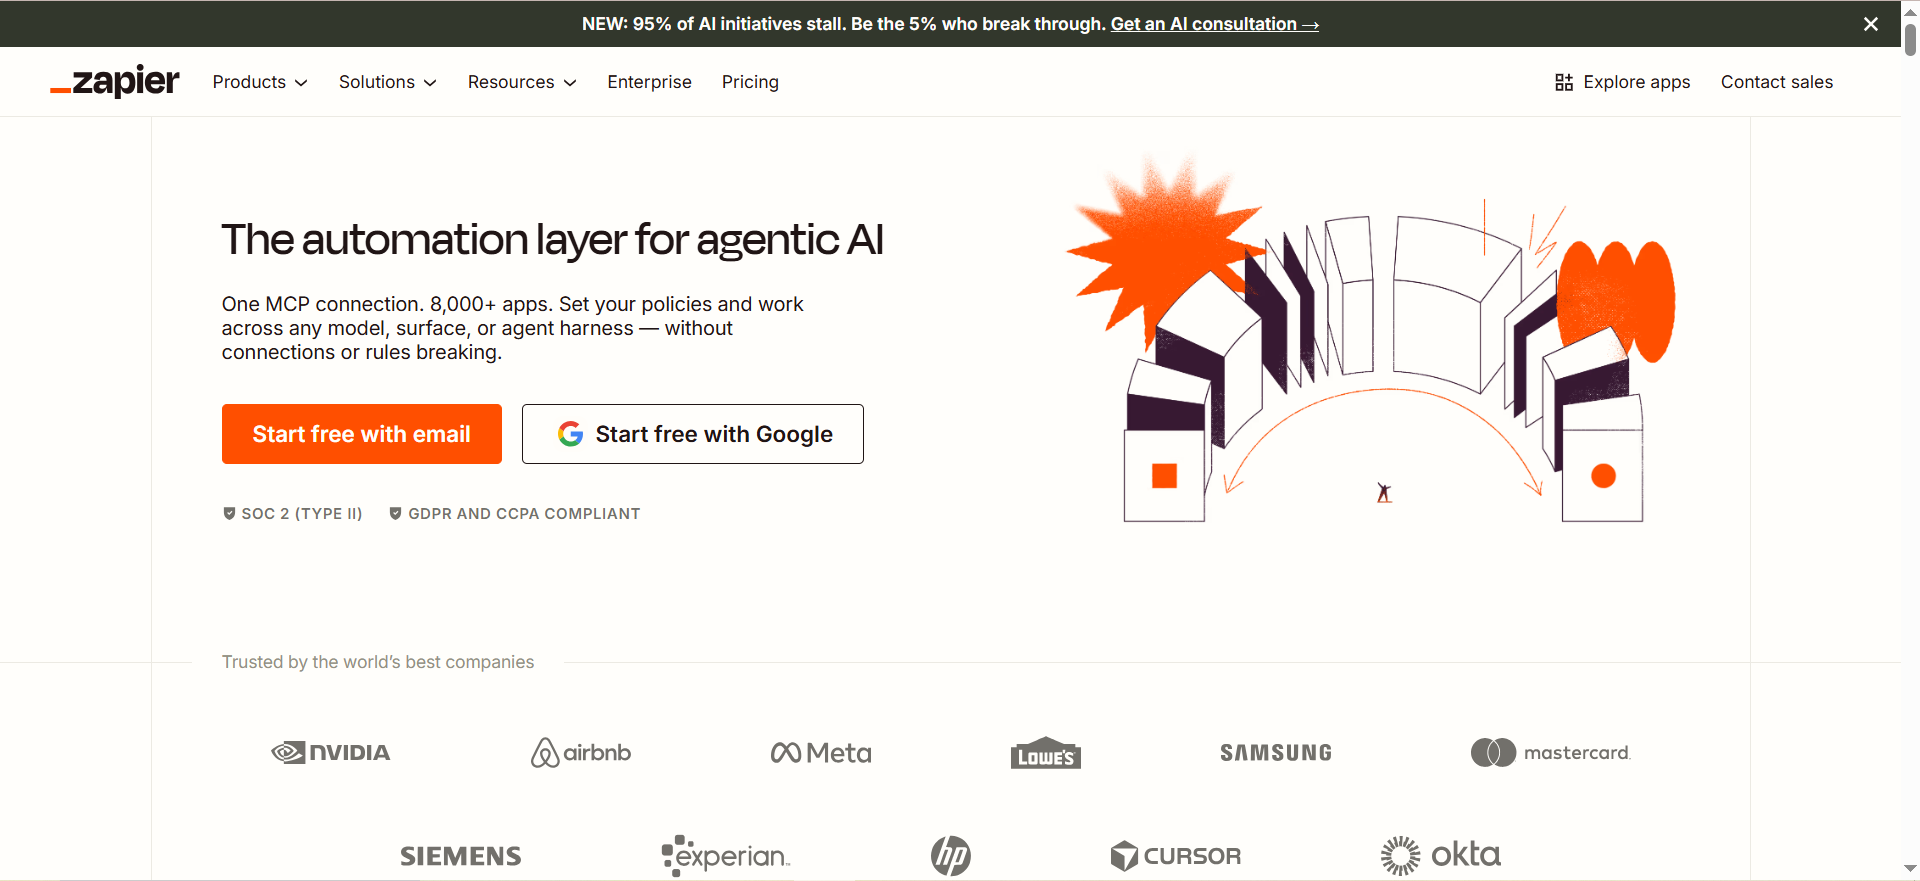Click the Okta logo
The image size is (1920, 881).
pyautogui.click(x=1441, y=855)
